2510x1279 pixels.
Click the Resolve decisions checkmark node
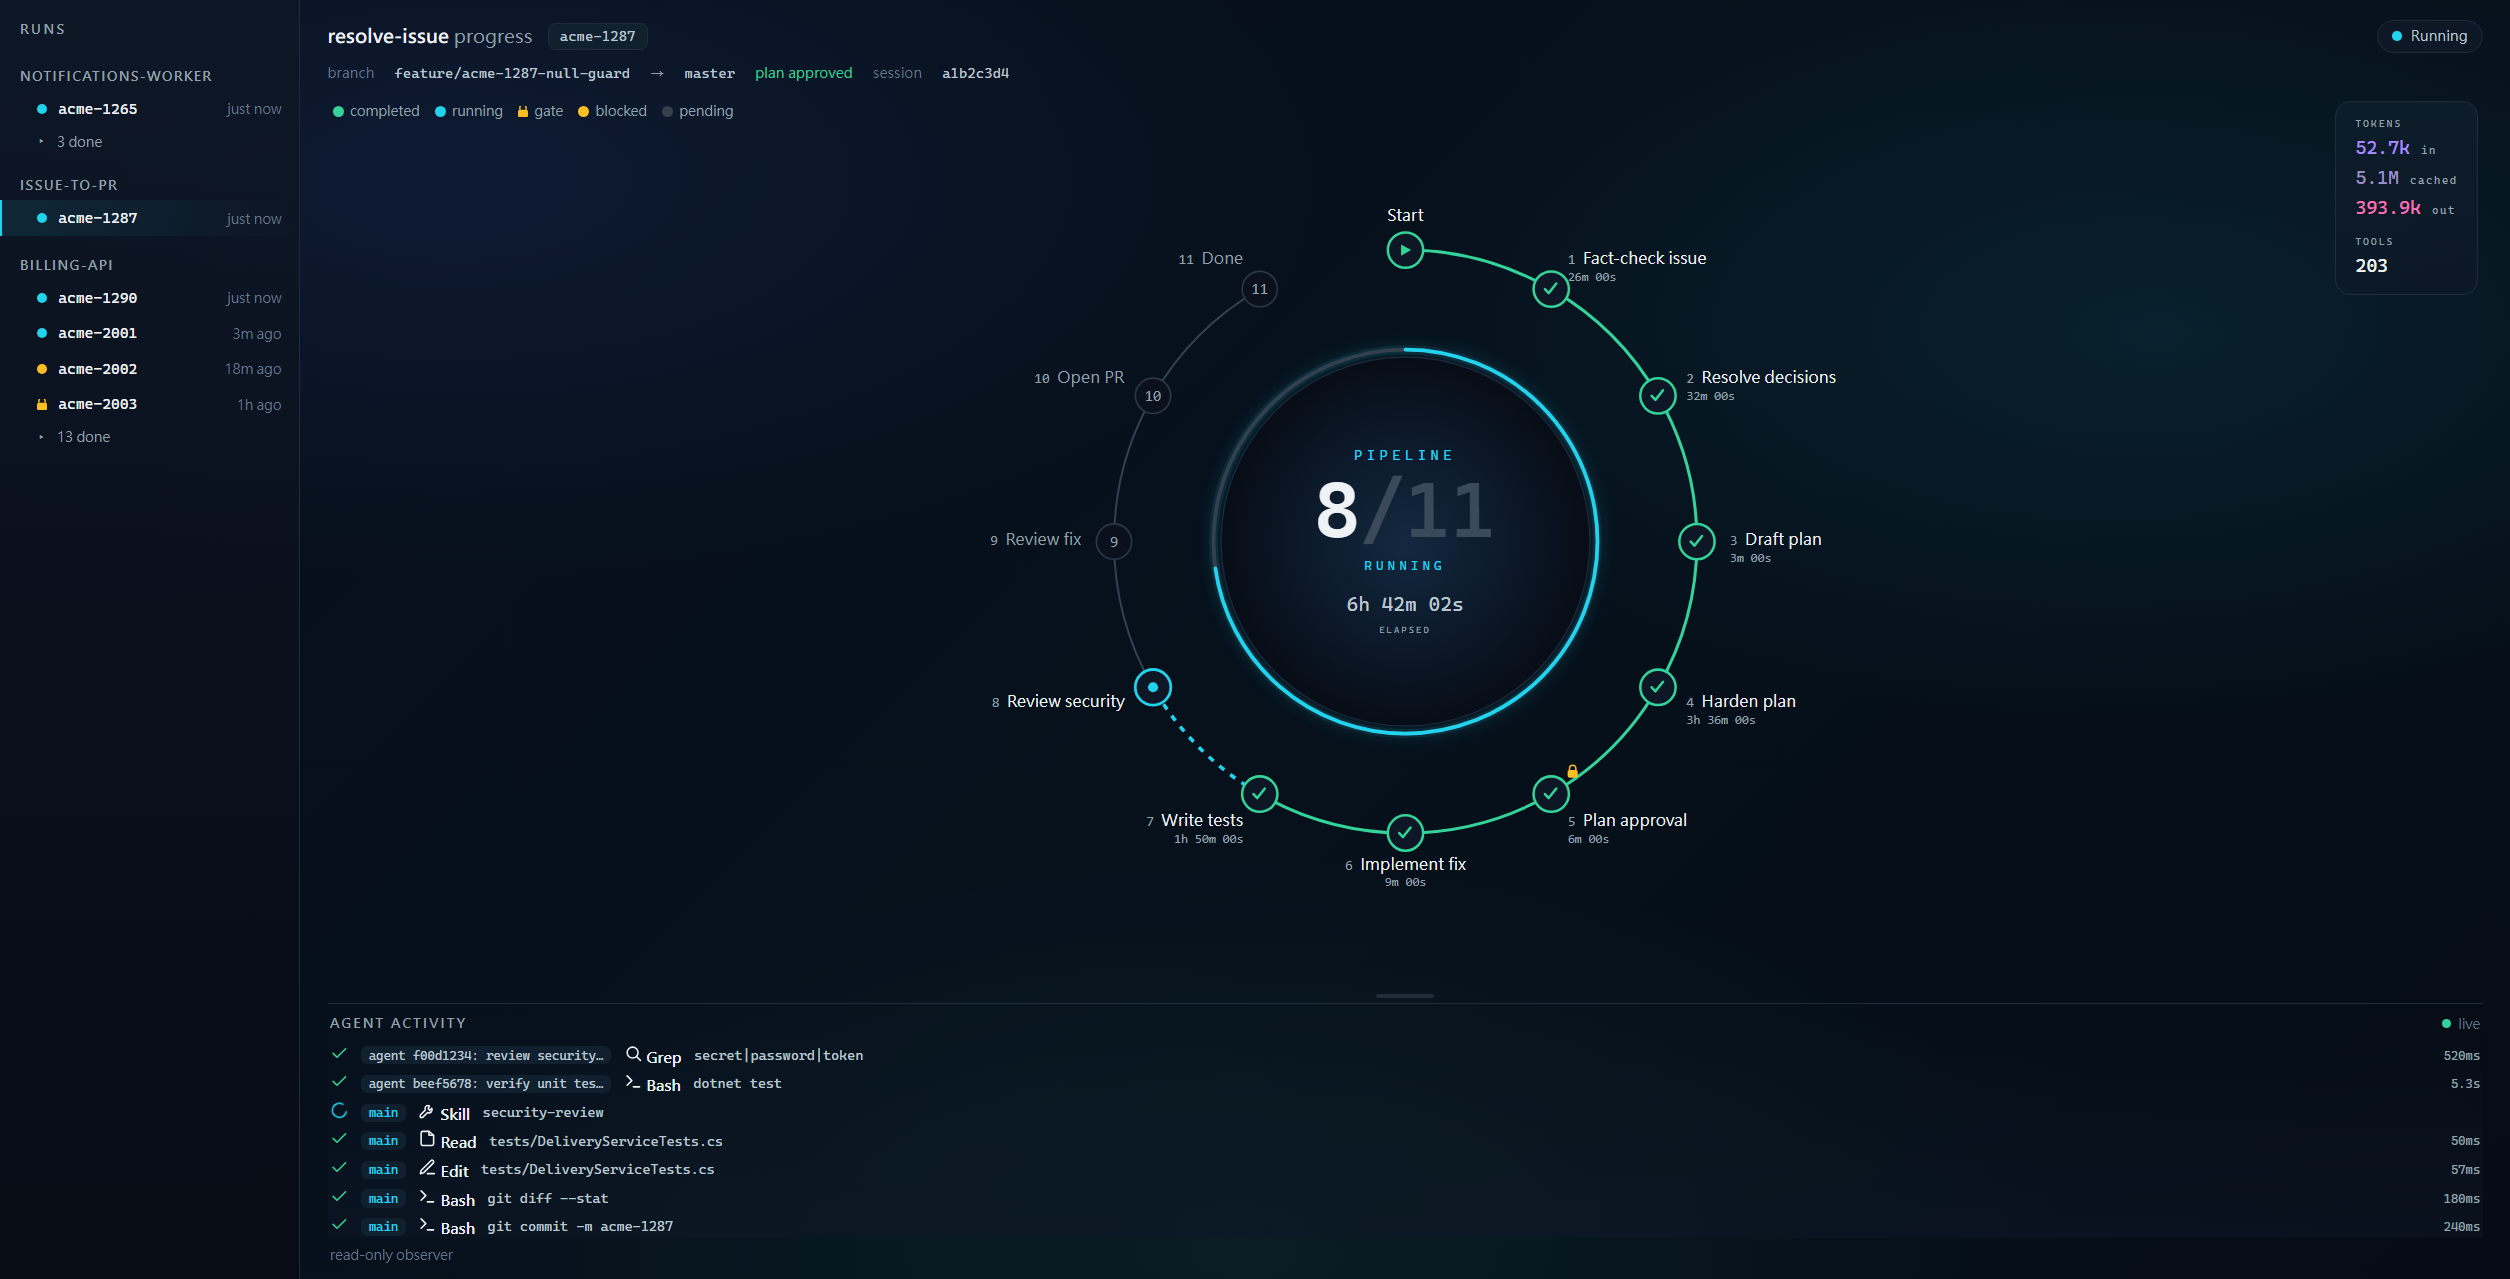pyautogui.click(x=1657, y=396)
